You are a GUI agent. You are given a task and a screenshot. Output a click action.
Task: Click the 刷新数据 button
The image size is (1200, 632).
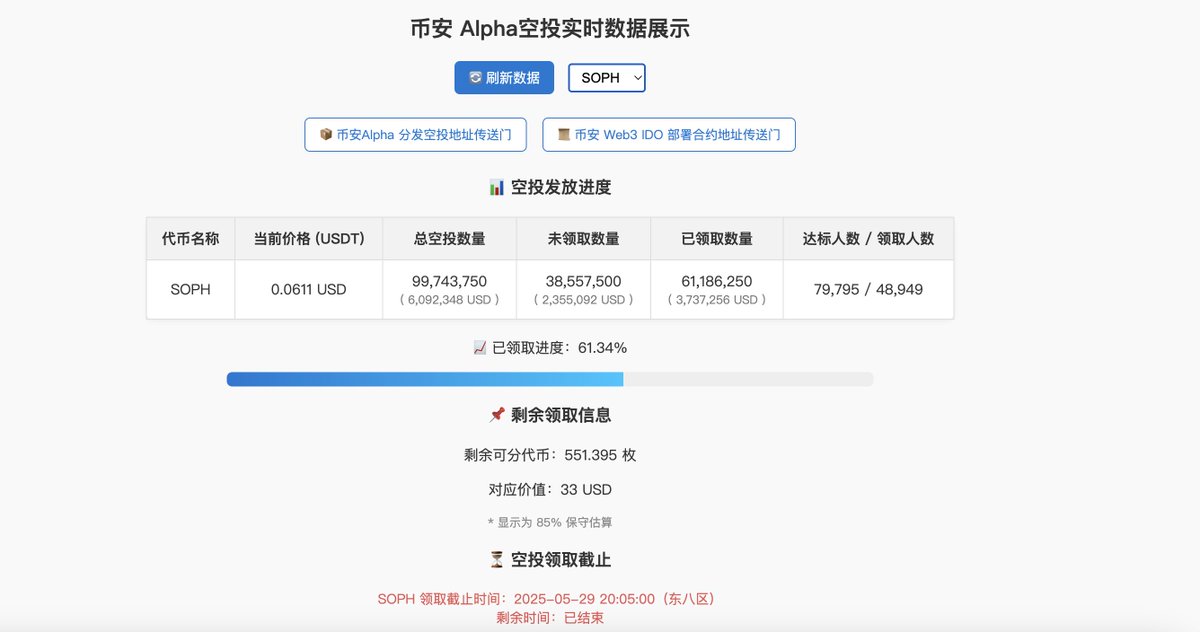504,77
